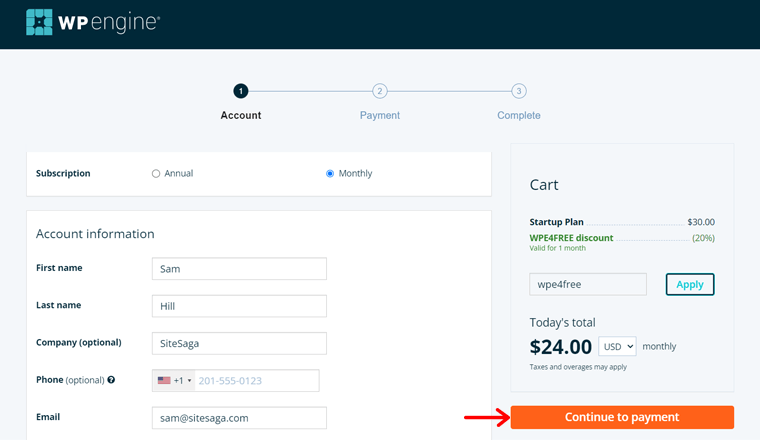Click the Apply coupon button
Screen dimensions: 760x440
690,284
